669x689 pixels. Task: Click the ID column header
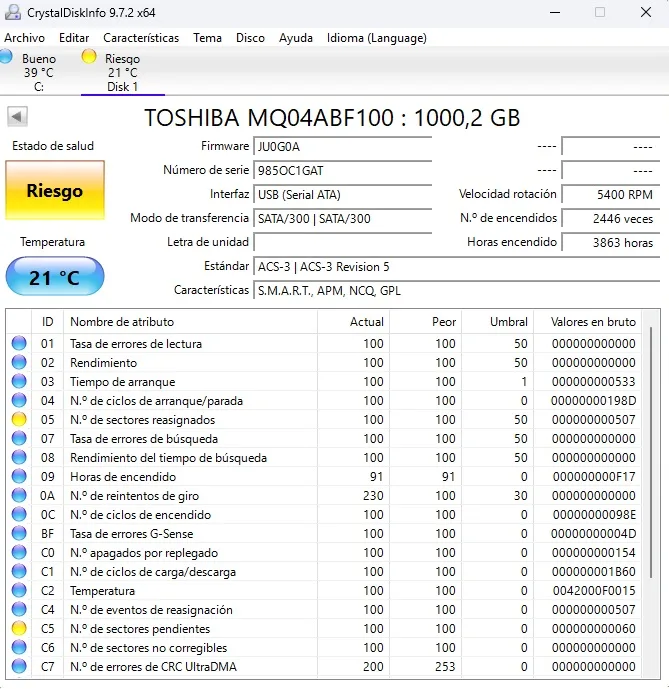[47, 322]
